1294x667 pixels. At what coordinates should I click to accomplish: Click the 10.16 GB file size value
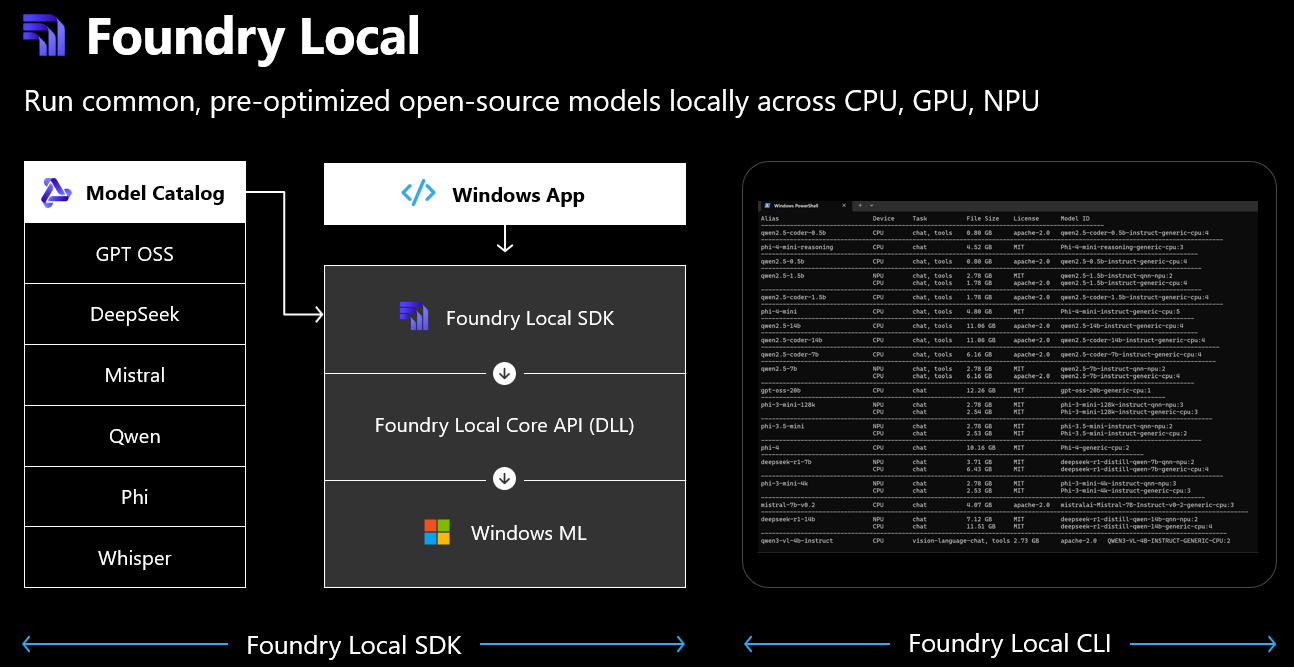pos(981,448)
